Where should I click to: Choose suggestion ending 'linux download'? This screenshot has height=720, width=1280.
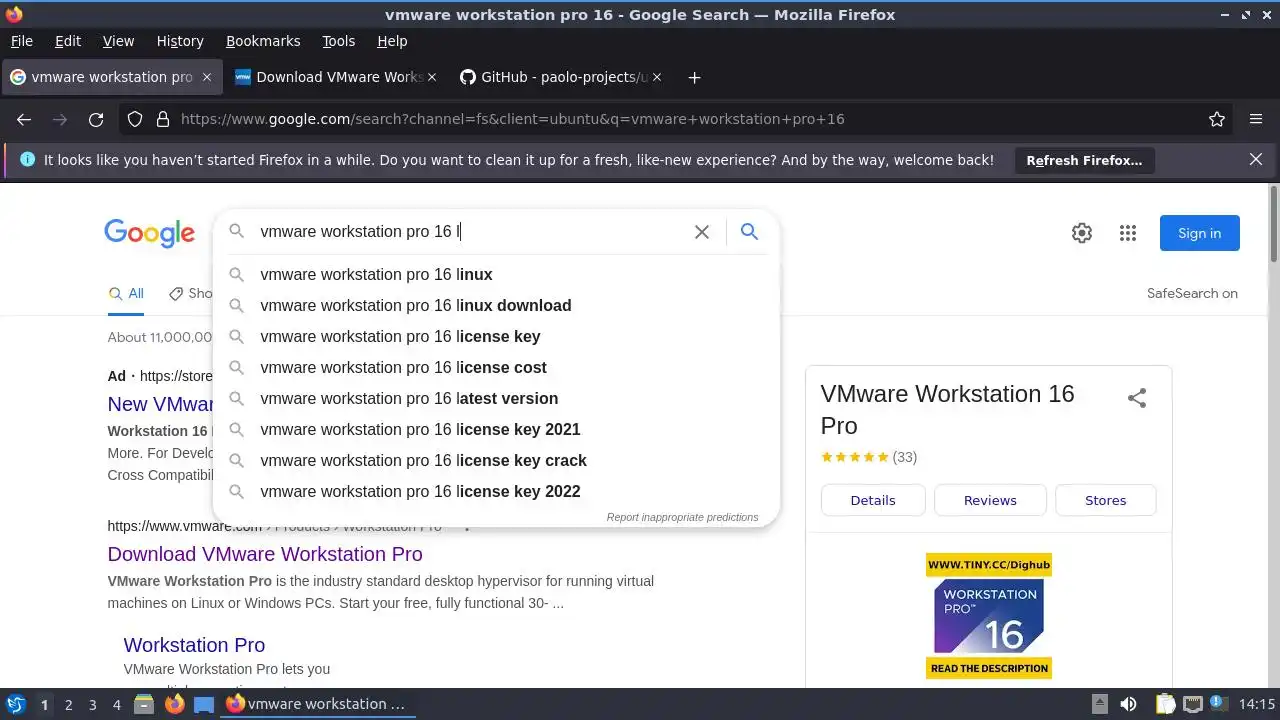pos(496,305)
